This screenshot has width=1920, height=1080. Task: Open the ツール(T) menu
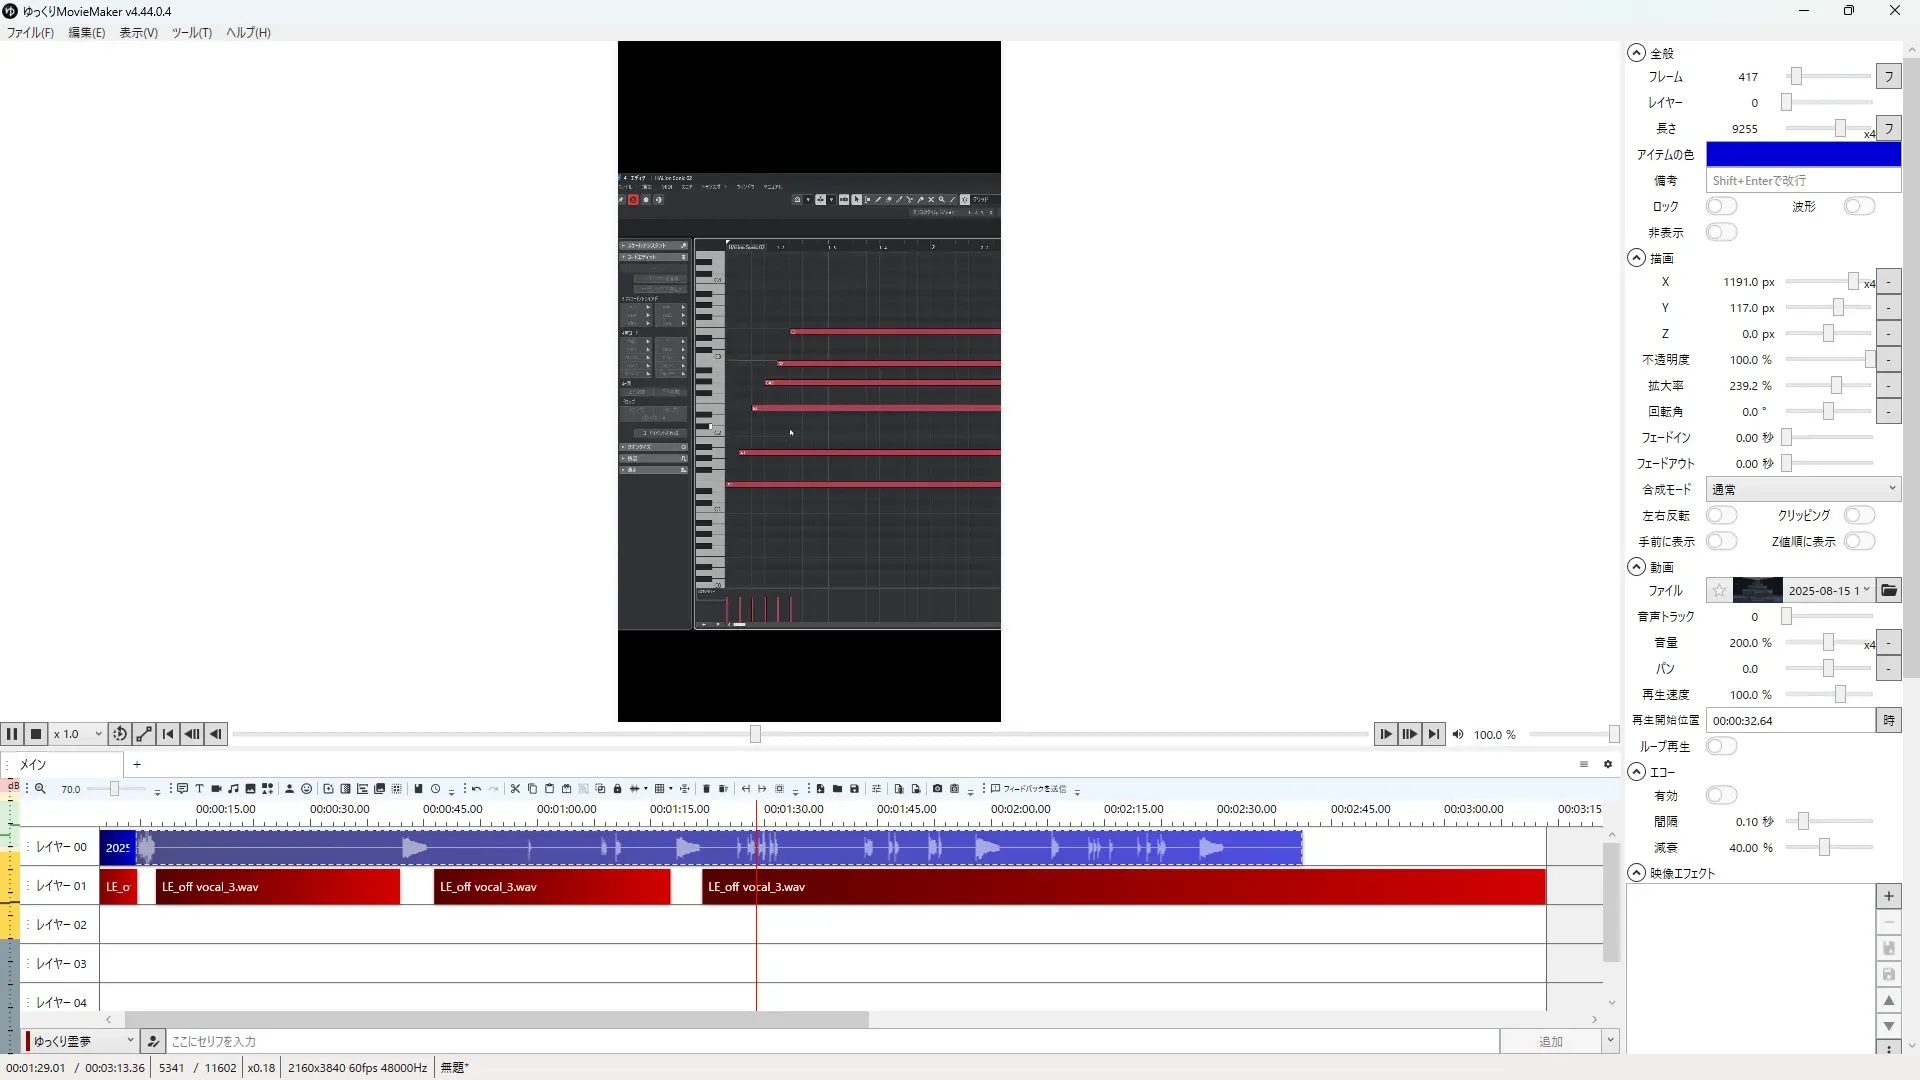pos(191,32)
